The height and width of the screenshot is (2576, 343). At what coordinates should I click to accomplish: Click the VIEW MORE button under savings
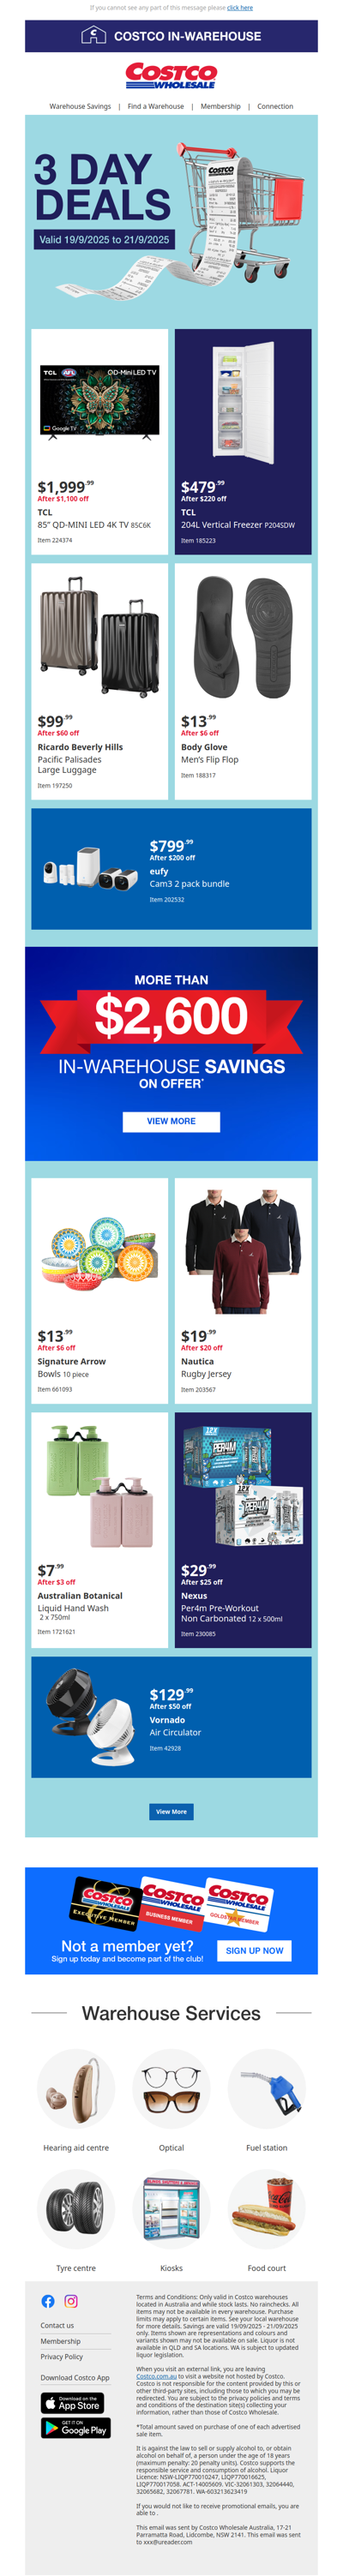click(171, 1121)
